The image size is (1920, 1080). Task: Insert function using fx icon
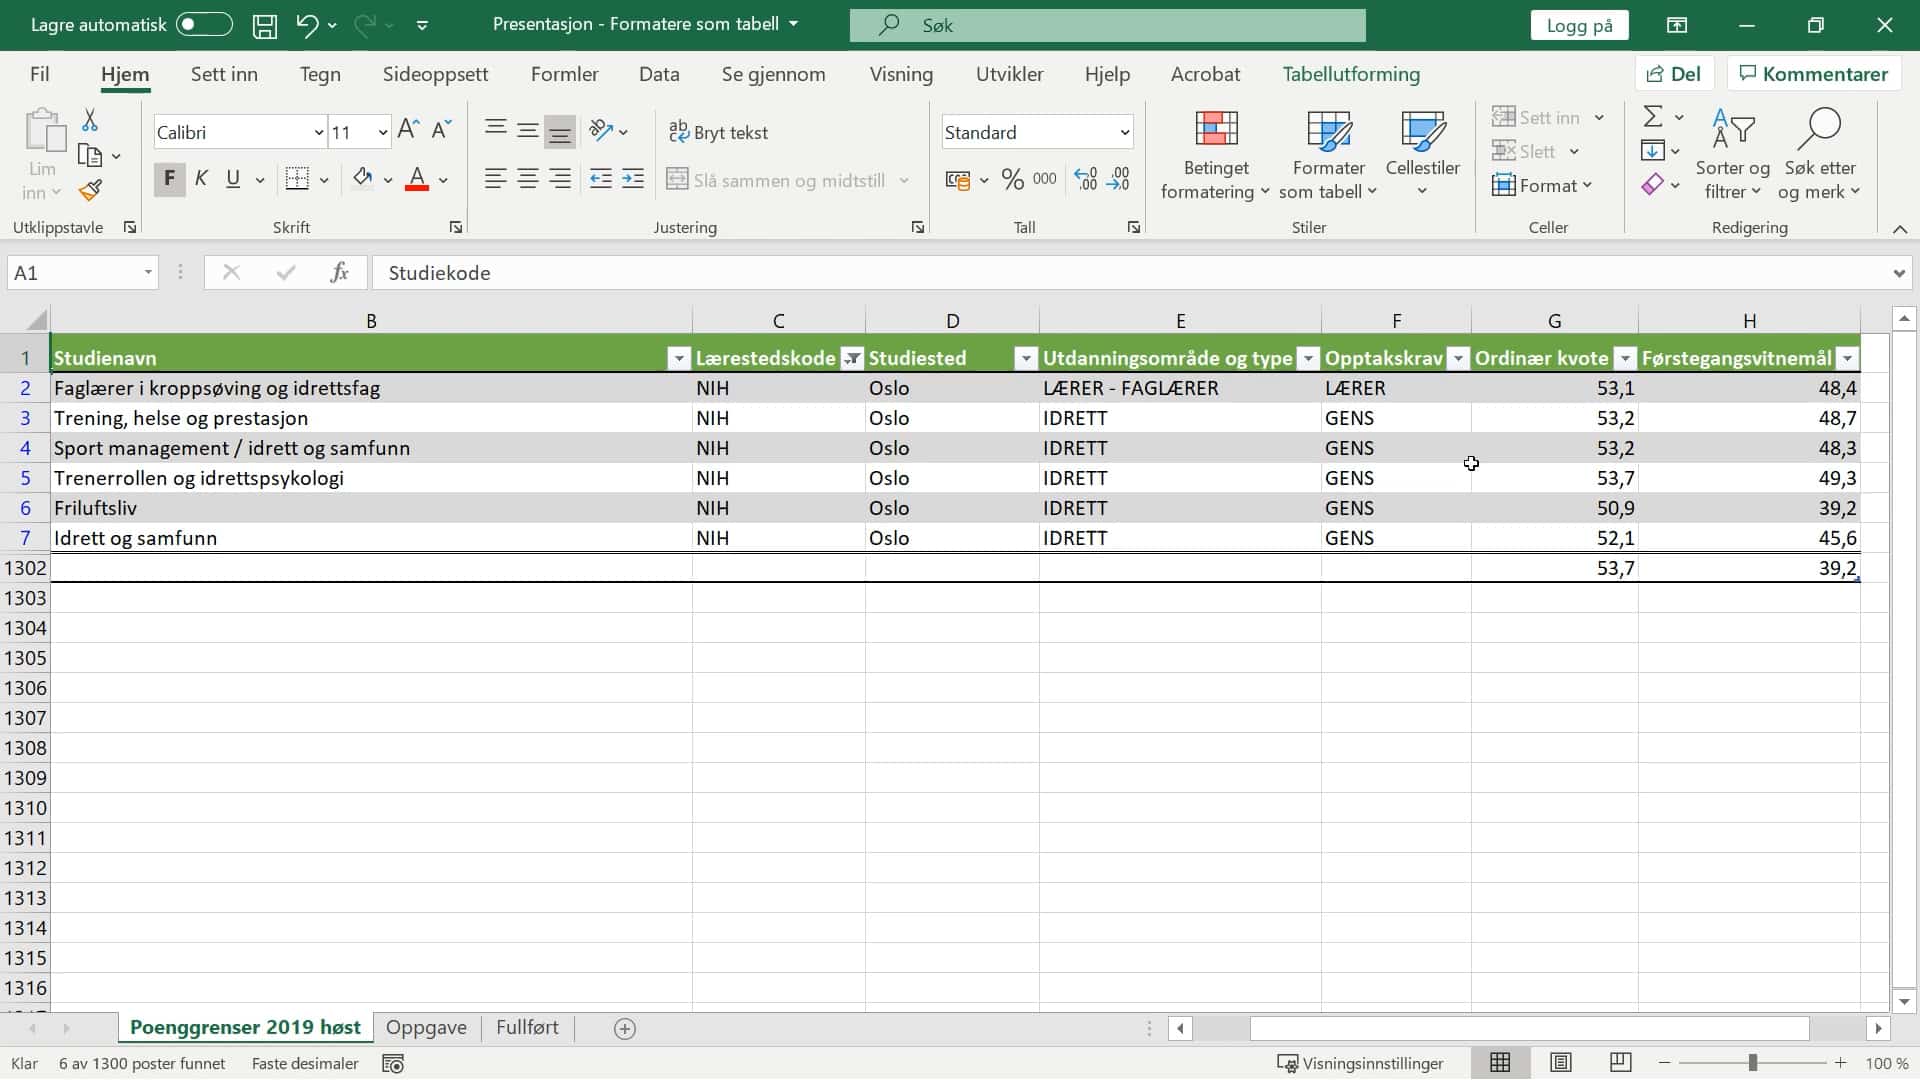click(339, 272)
